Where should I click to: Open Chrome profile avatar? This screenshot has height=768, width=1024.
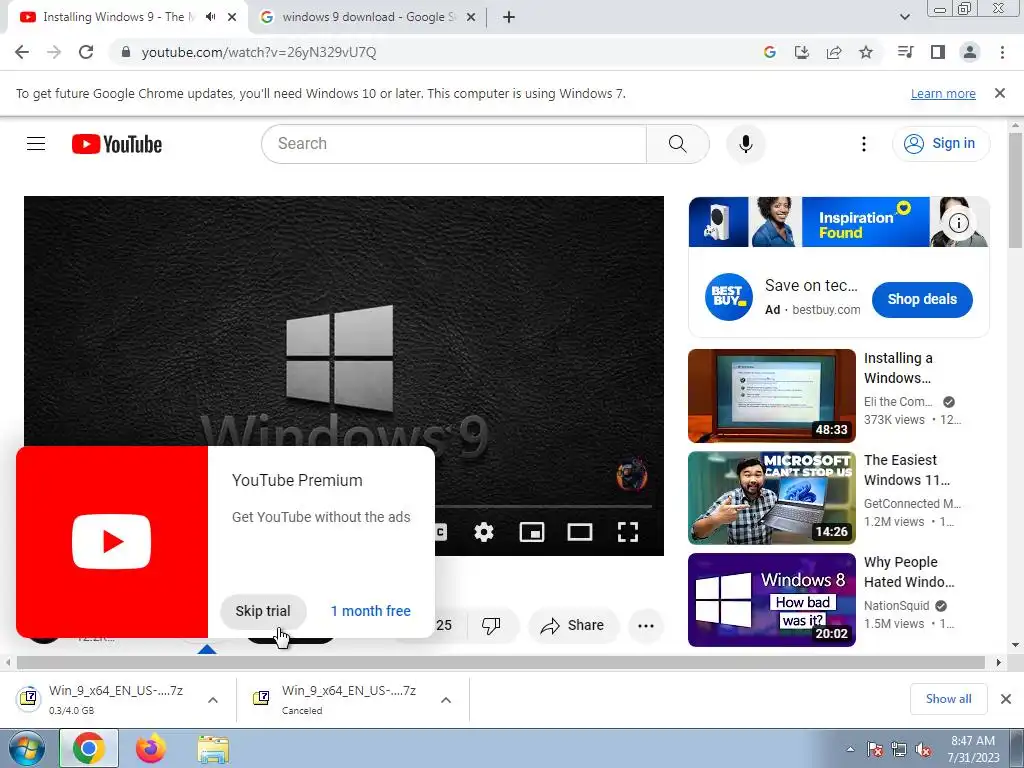970,52
